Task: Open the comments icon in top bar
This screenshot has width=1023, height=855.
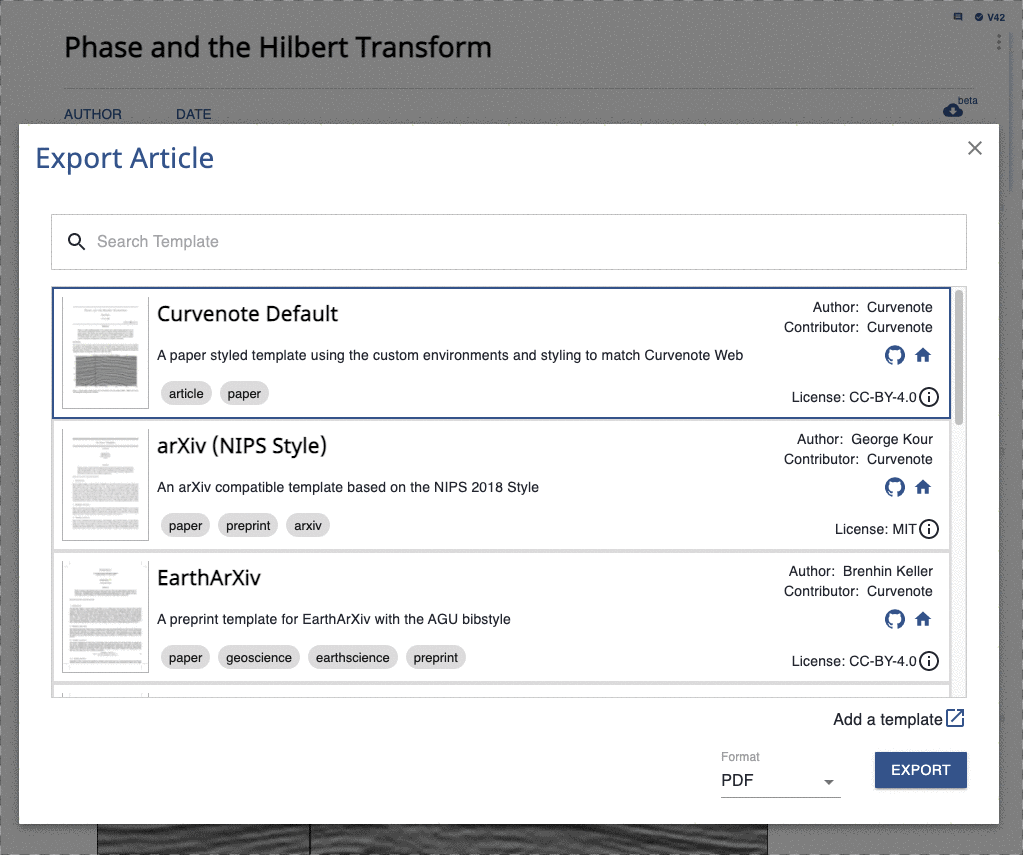Action: coord(958,17)
